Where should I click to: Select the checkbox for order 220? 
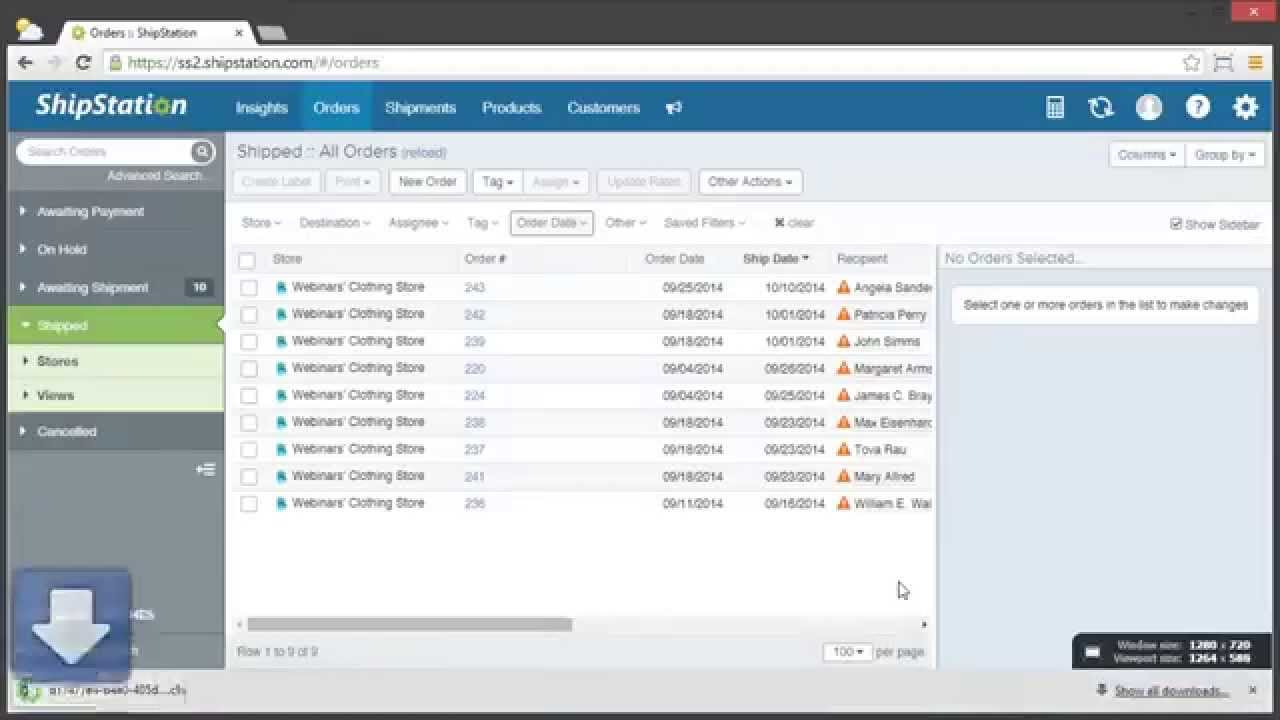click(248, 369)
